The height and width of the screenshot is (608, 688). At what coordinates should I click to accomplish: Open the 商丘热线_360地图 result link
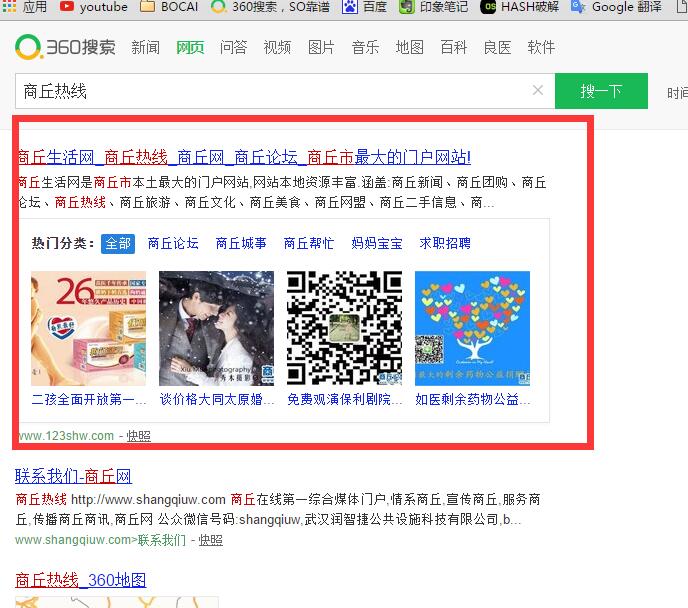click(81, 580)
